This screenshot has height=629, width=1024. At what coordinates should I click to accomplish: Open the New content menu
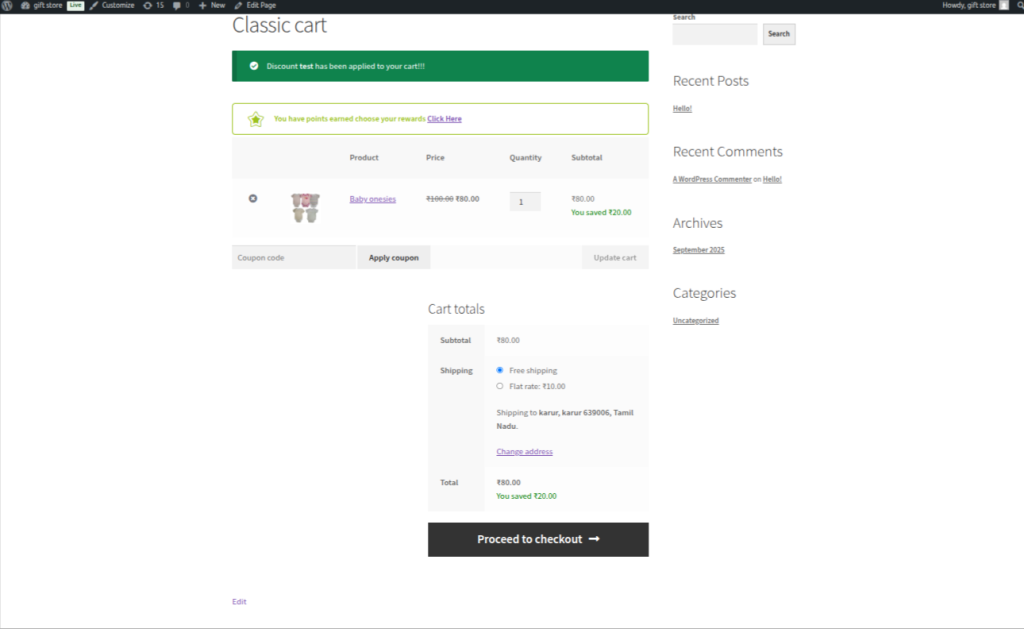[212, 5]
